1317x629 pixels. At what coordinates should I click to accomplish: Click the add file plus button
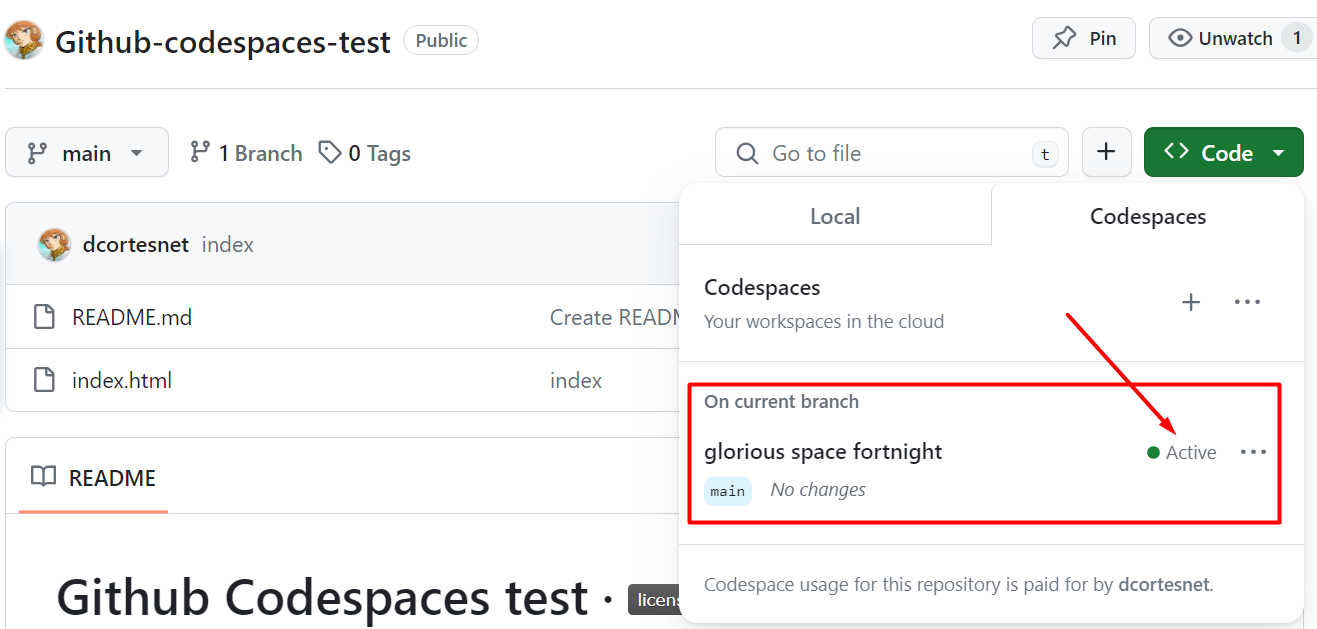pyautogui.click(x=1106, y=152)
